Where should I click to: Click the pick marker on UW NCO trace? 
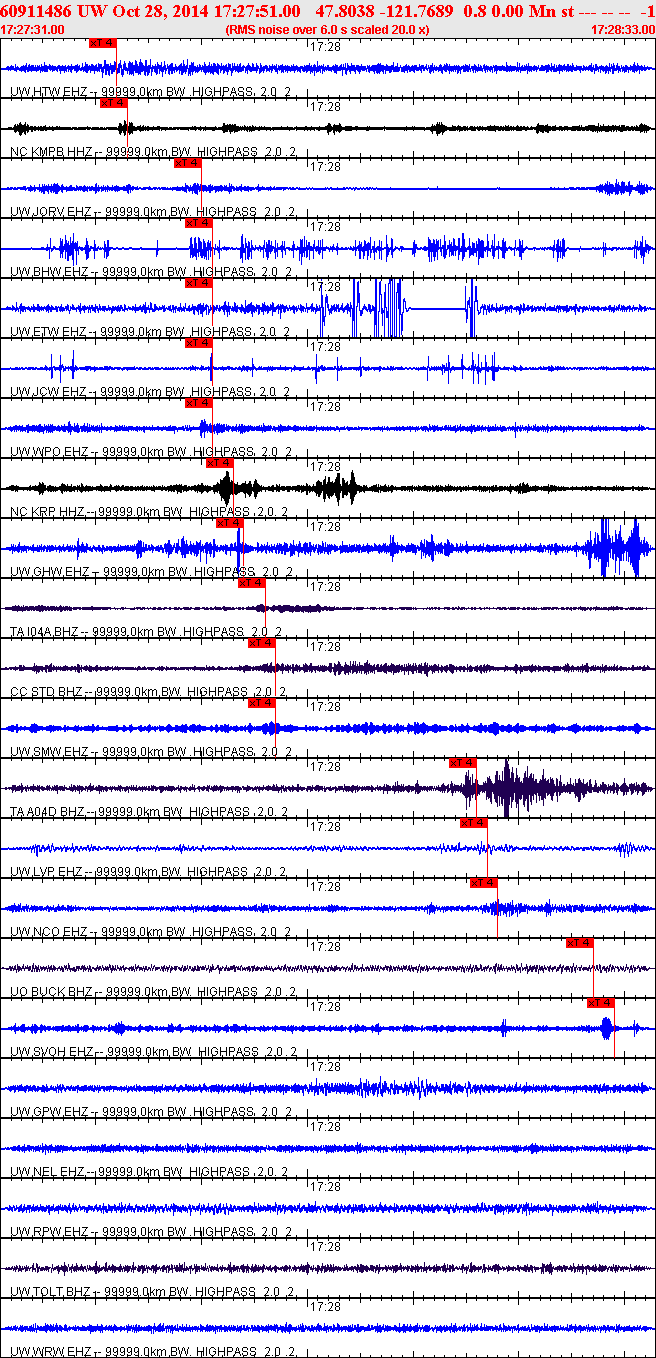(x=483, y=883)
